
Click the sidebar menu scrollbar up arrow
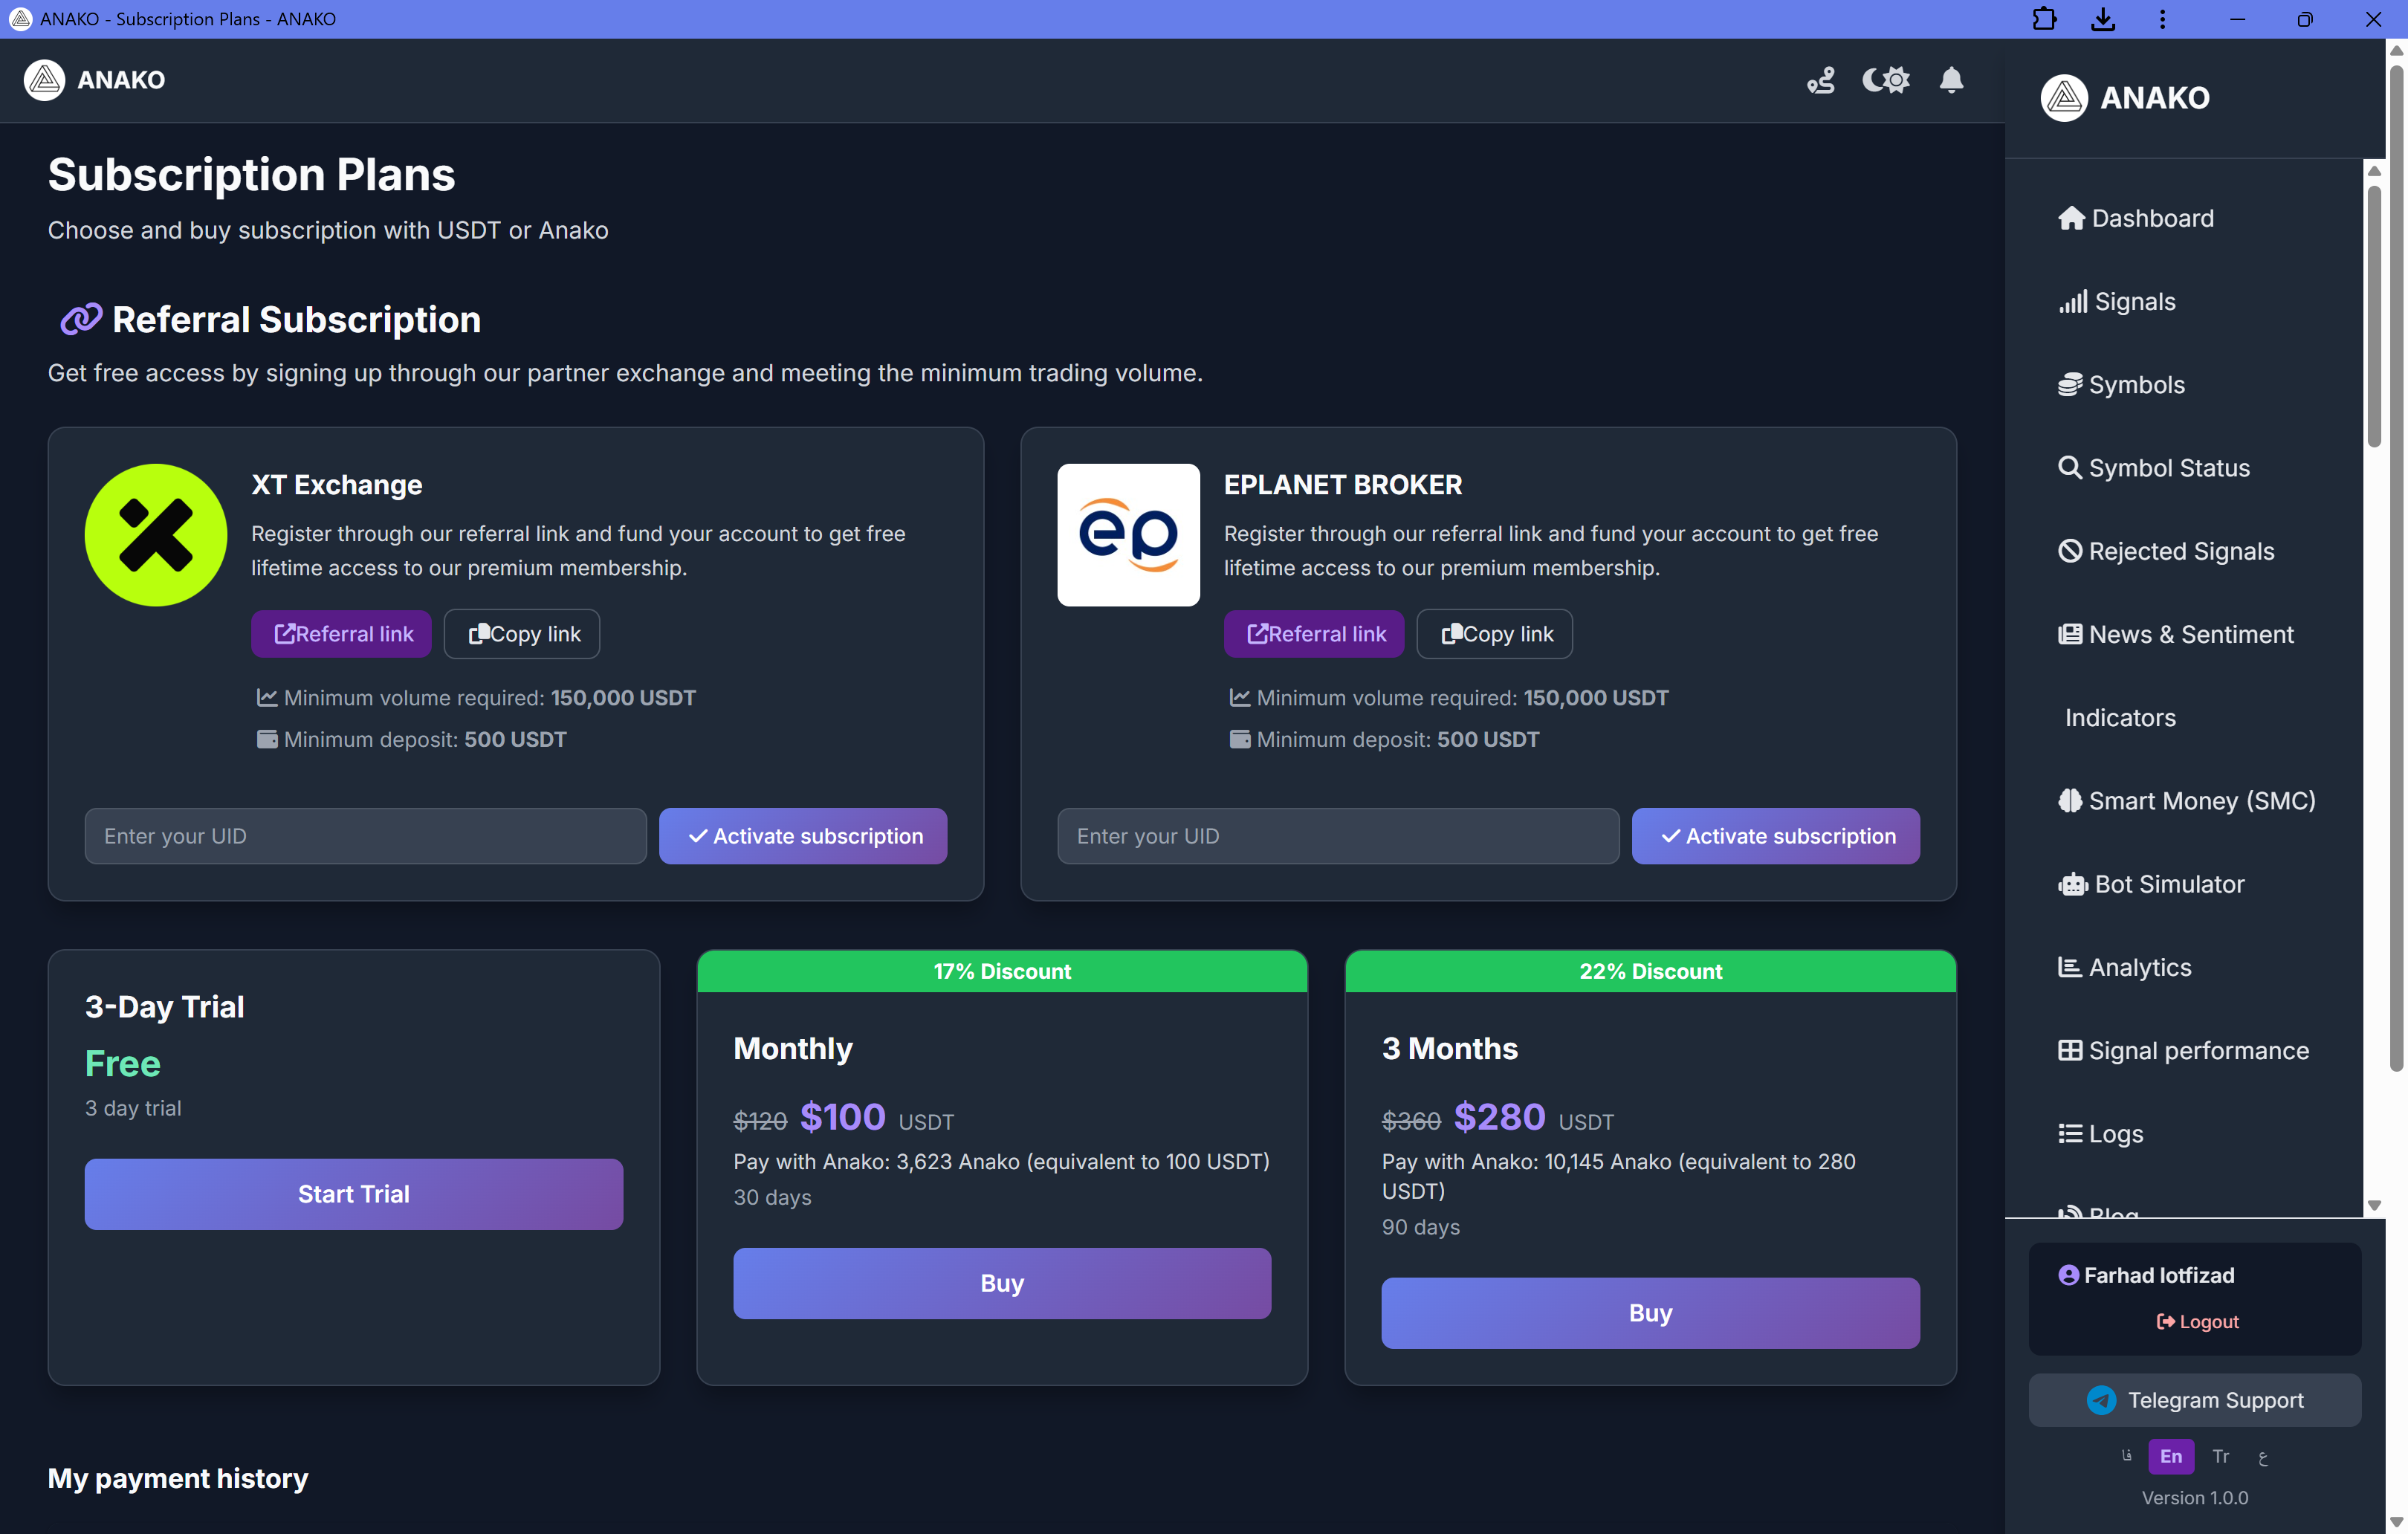[2374, 170]
